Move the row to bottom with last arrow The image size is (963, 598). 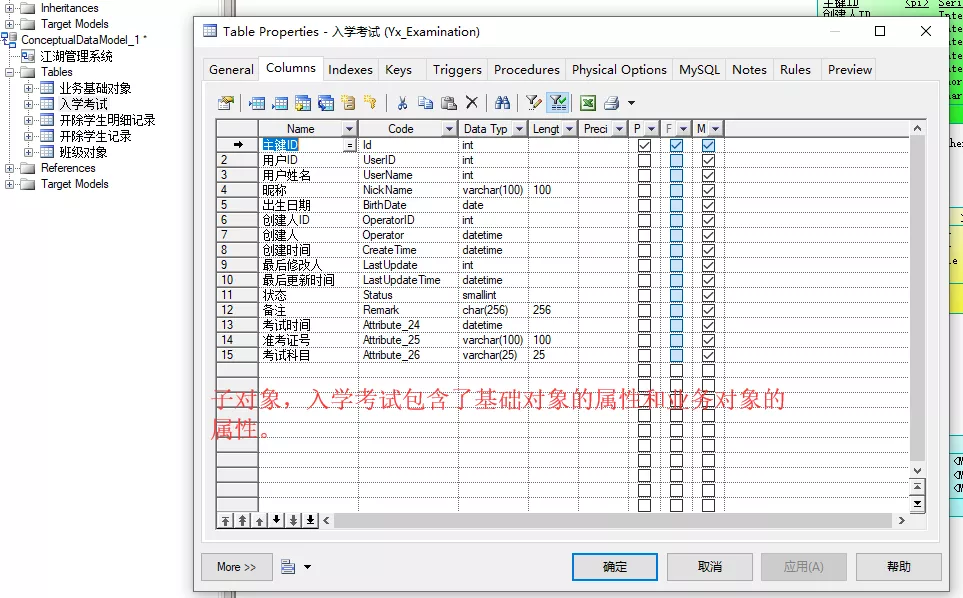pos(311,521)
